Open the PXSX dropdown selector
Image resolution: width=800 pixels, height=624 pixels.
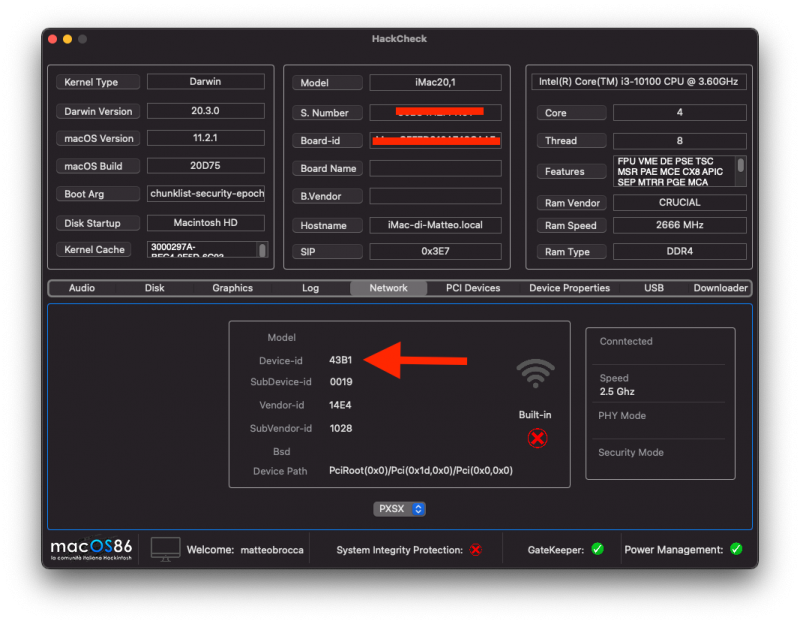(399, 509)
